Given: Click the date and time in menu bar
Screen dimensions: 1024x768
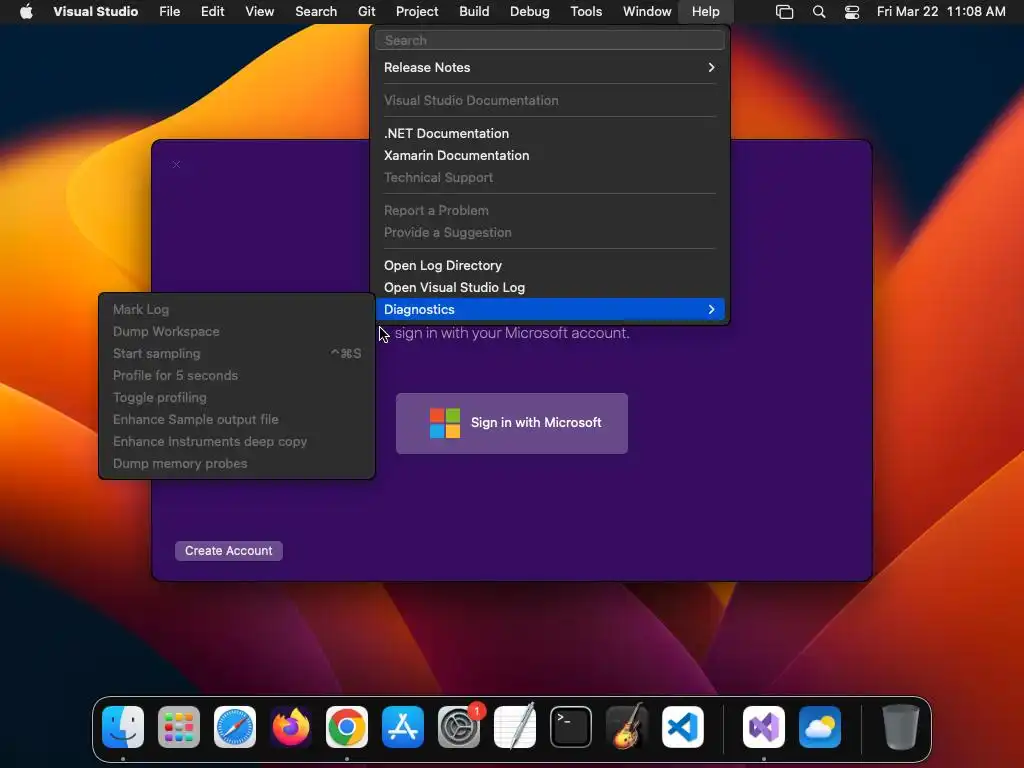Looking at the screenshot, I should click(941, 11).
